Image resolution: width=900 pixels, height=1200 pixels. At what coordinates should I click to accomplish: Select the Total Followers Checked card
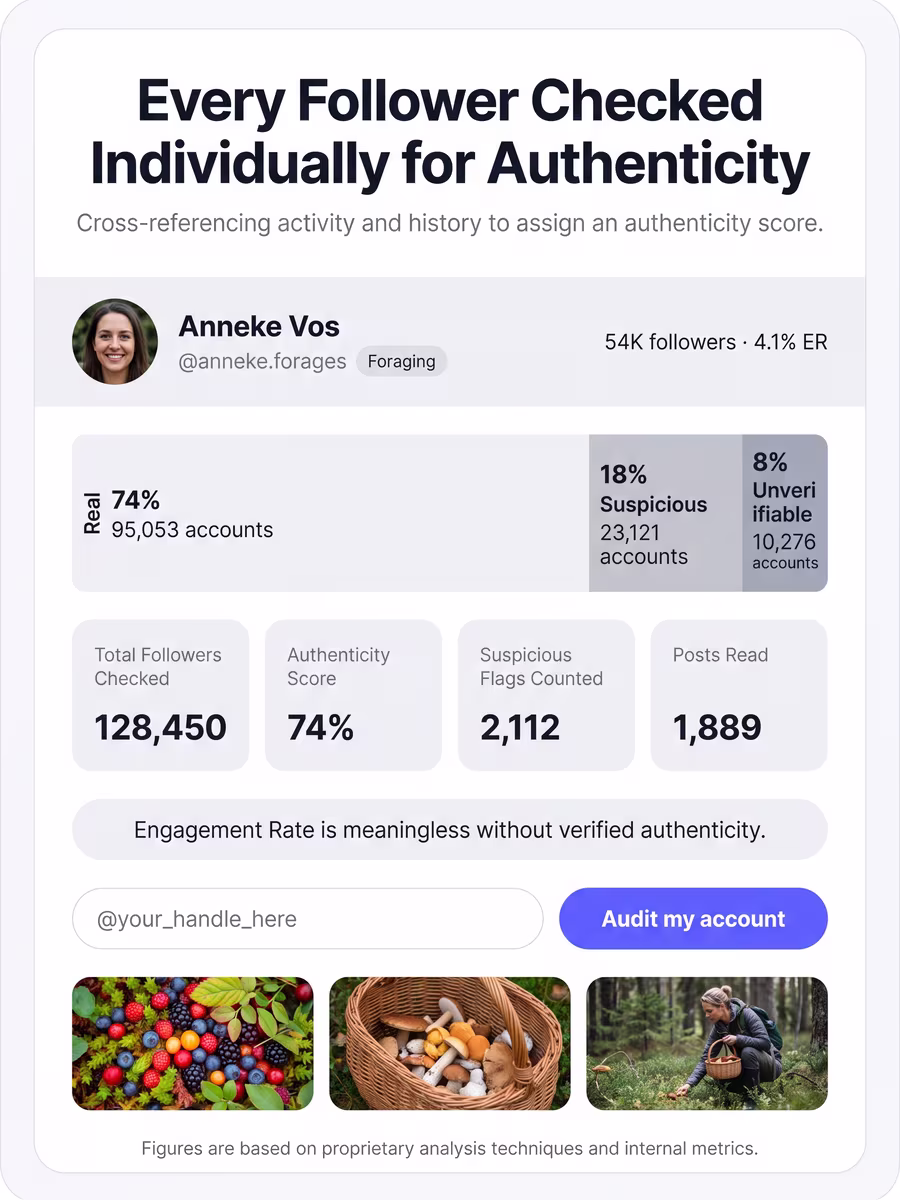(161, 695)
